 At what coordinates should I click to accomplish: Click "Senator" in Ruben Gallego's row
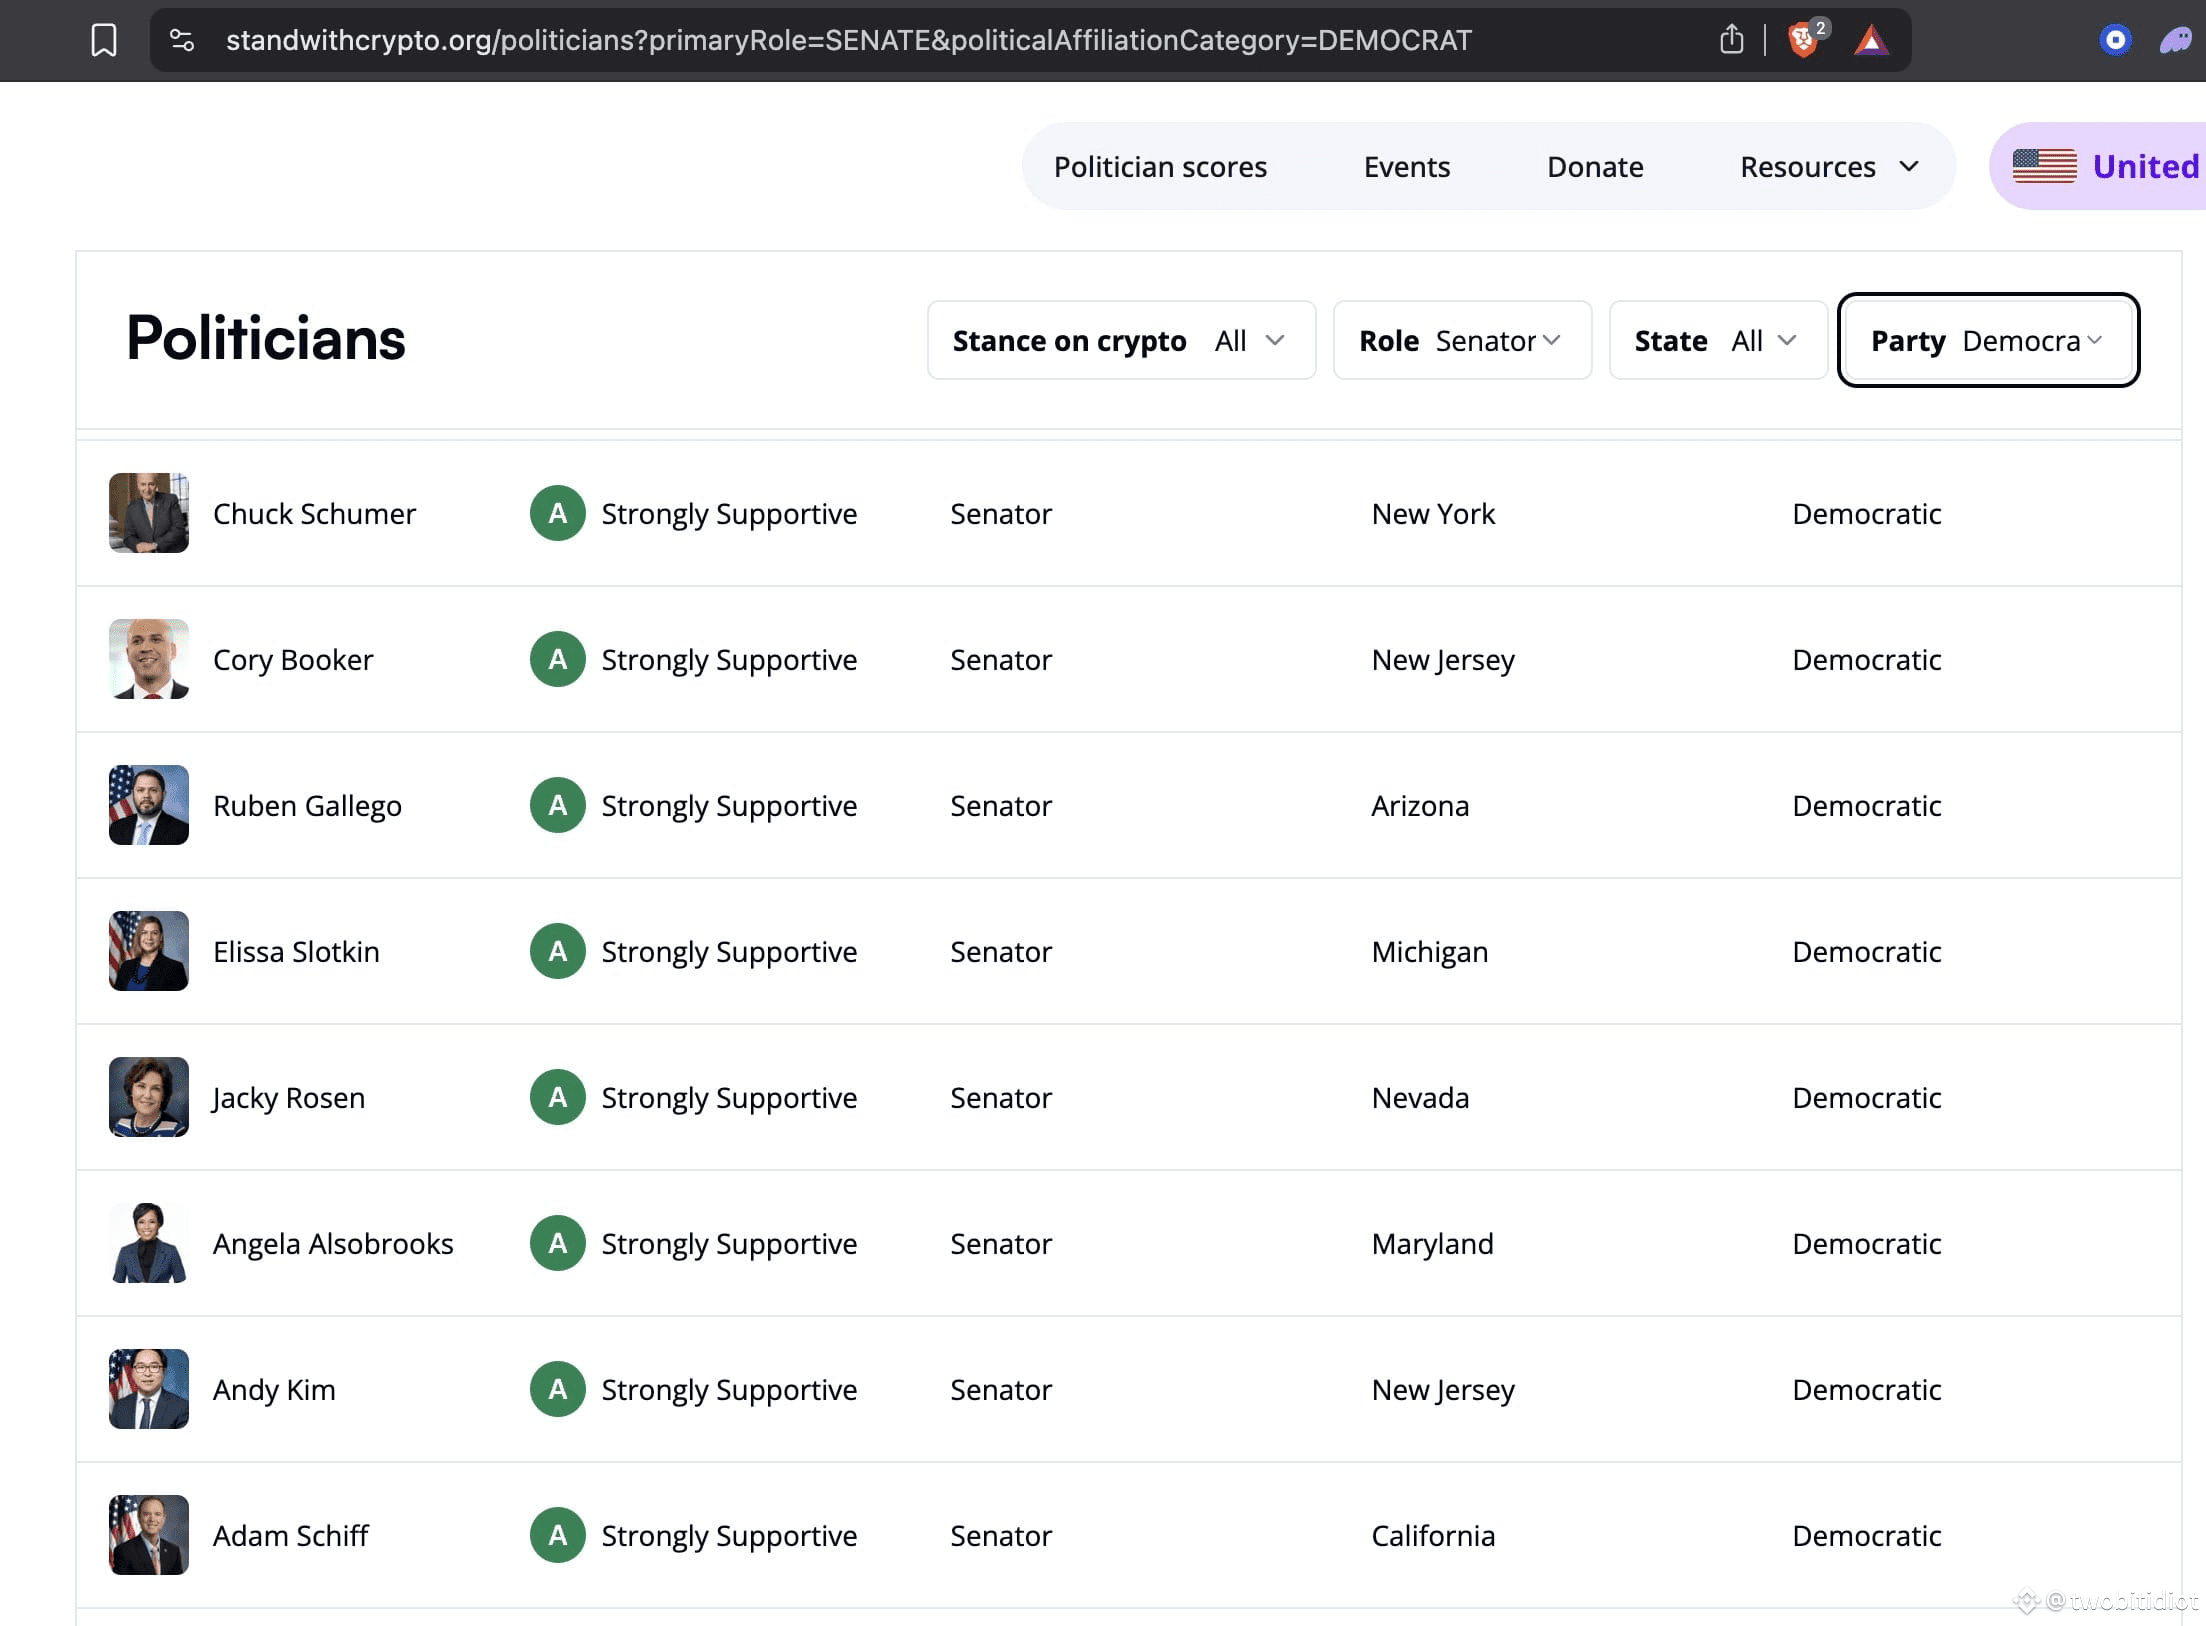[x=1001, y=806]
